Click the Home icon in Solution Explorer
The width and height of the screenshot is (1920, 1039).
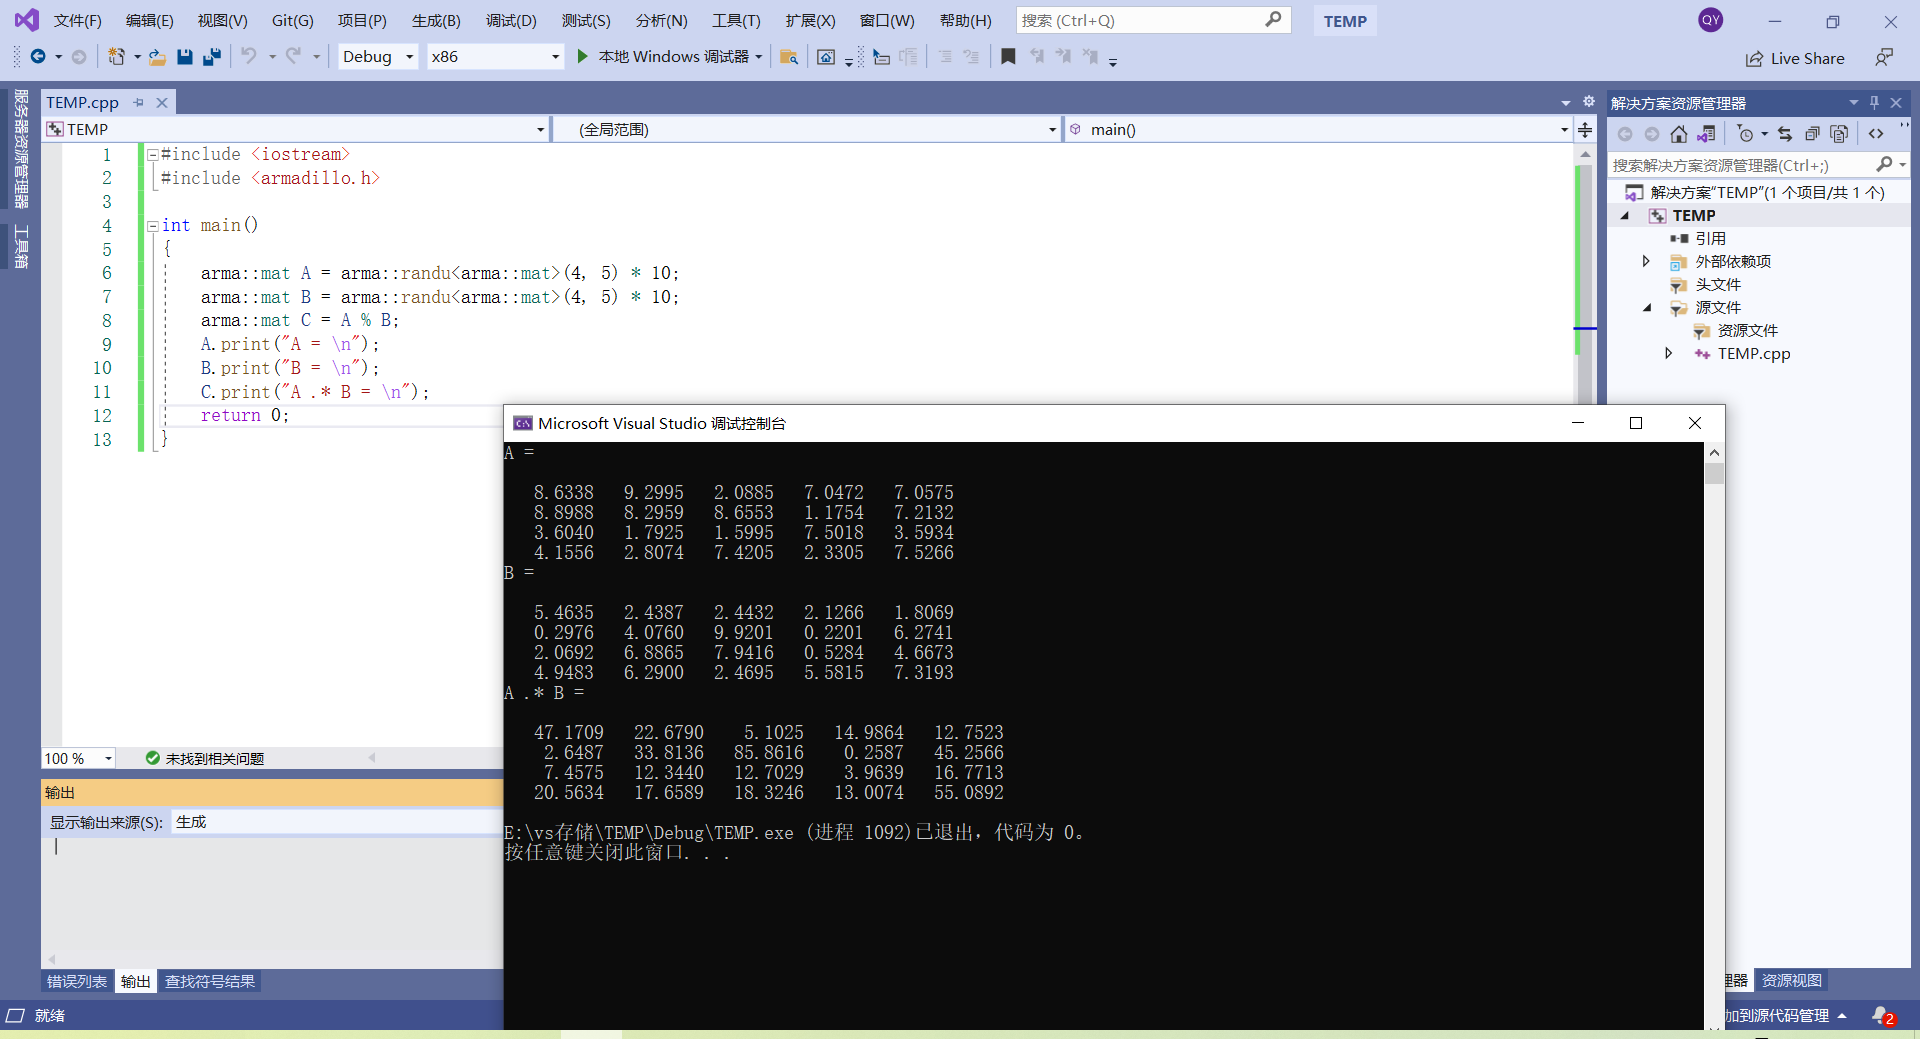point(1679,134)
